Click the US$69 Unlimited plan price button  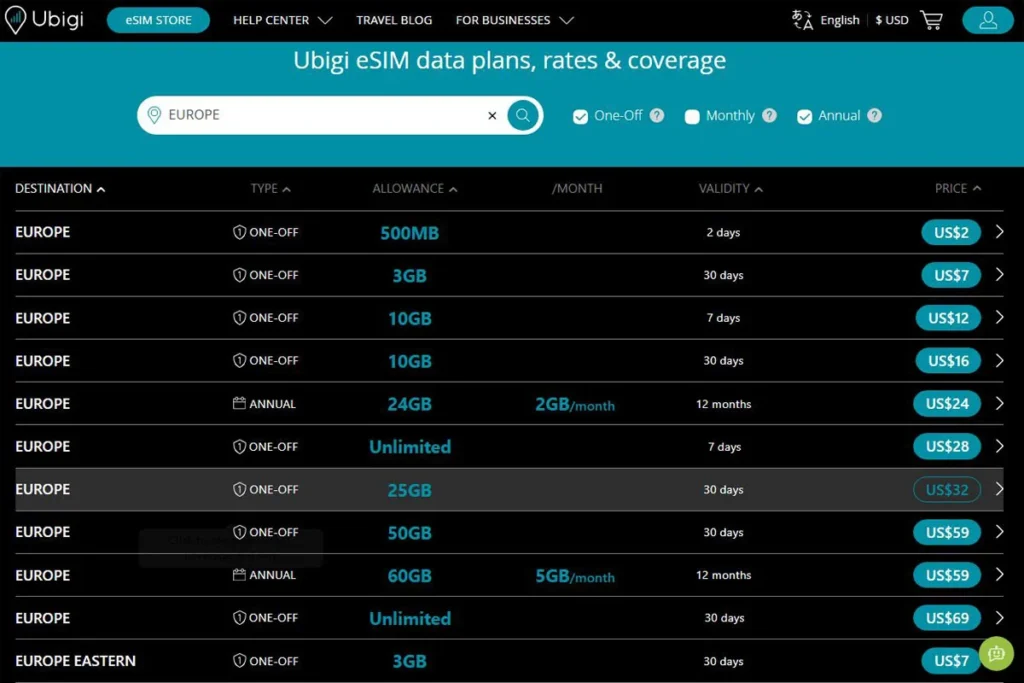pos(947,618)
